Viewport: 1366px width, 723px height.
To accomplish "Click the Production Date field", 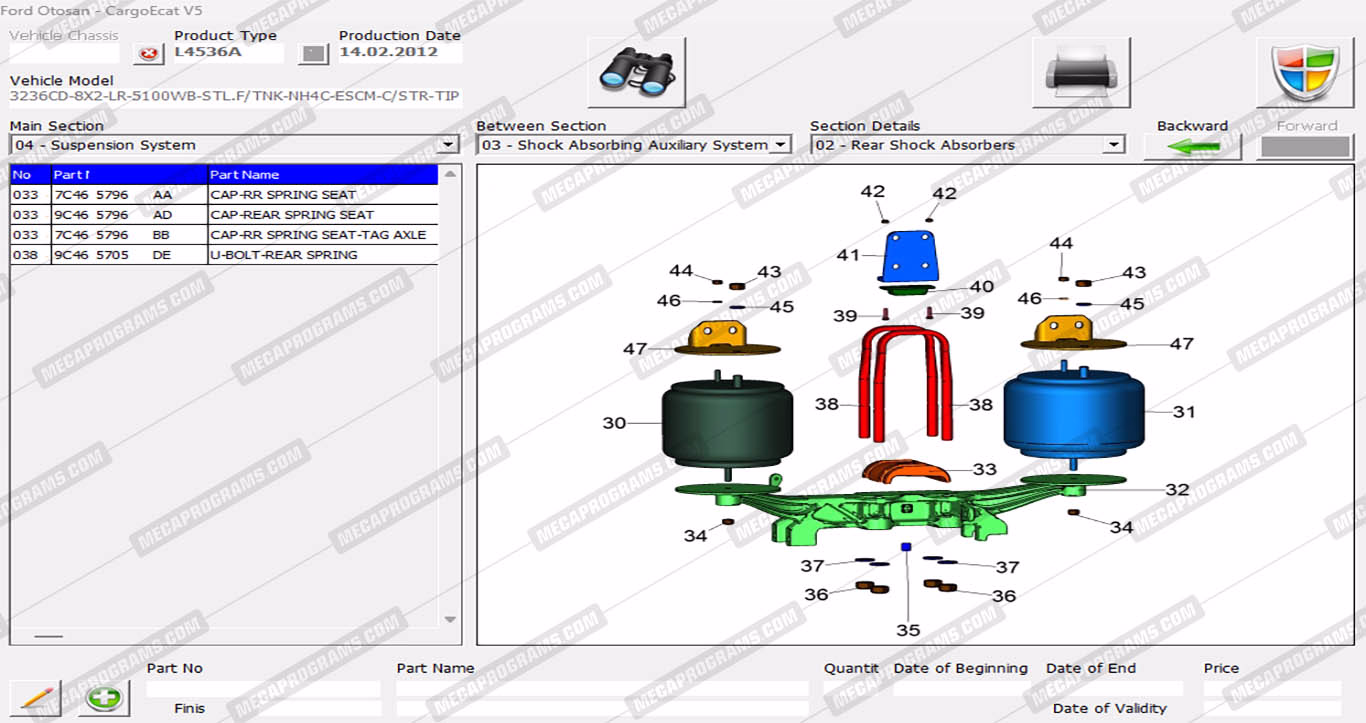I will [x=399, y=53].
